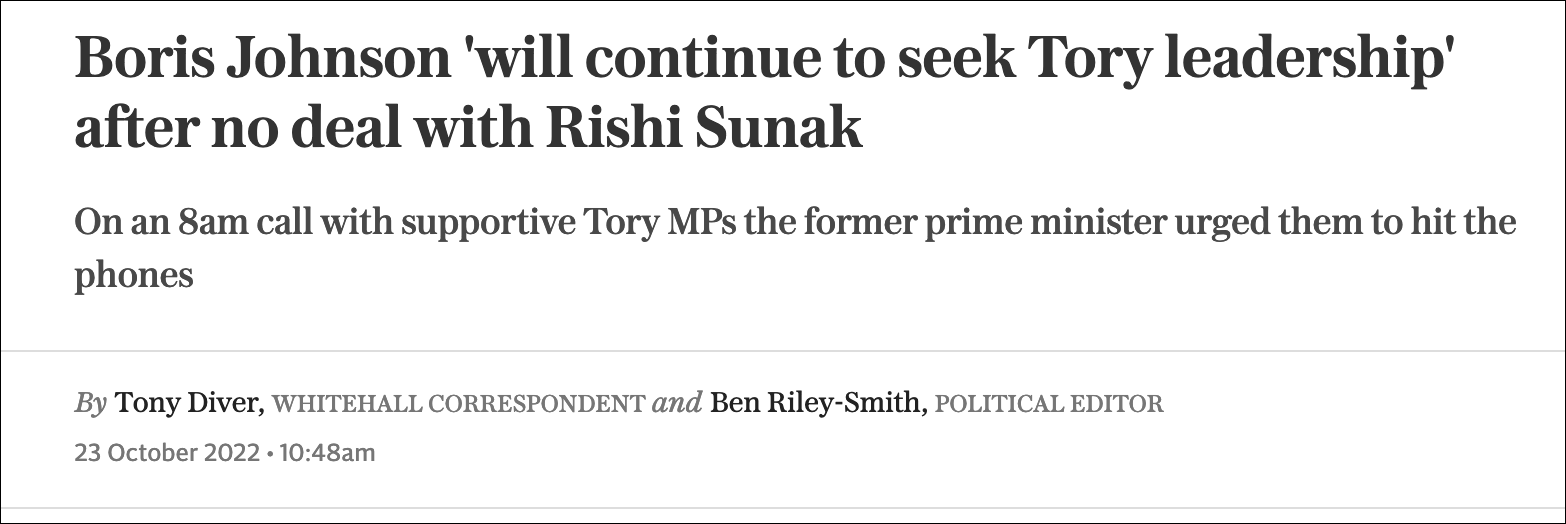Click the italic 'and' between the authors
1566x524 pixels.
677,404
